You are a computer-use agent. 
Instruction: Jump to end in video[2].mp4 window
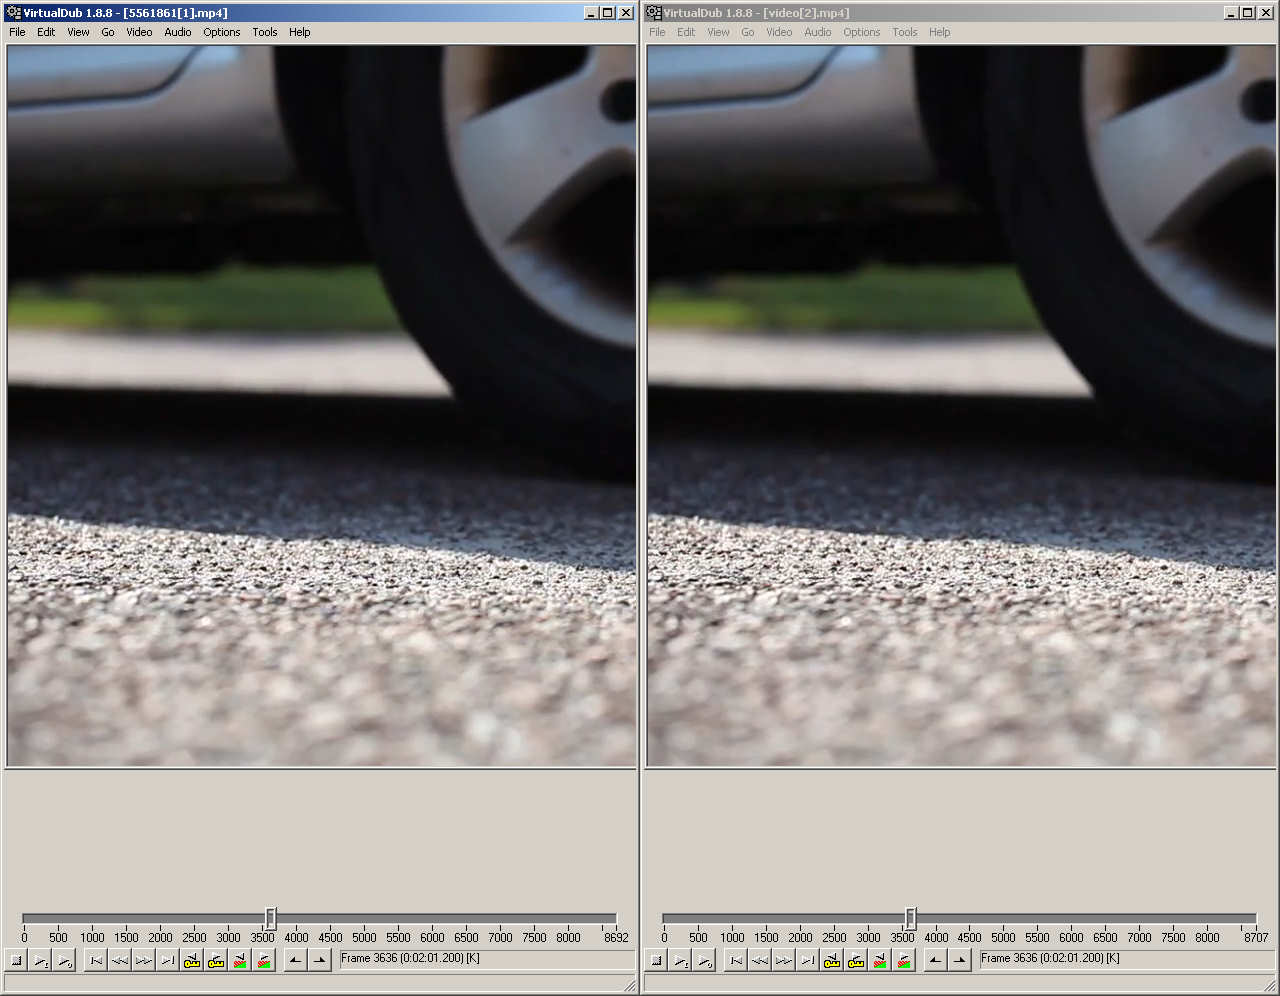pos(808,961)
